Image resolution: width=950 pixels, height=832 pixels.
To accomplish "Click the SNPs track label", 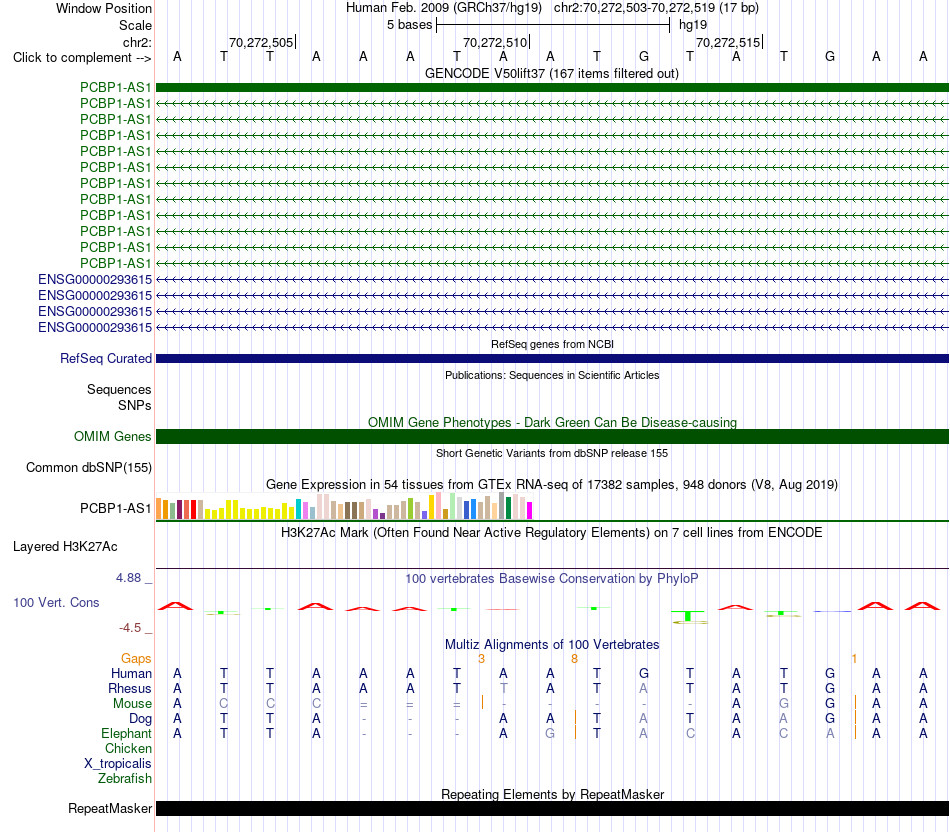I will coord(135,405).
